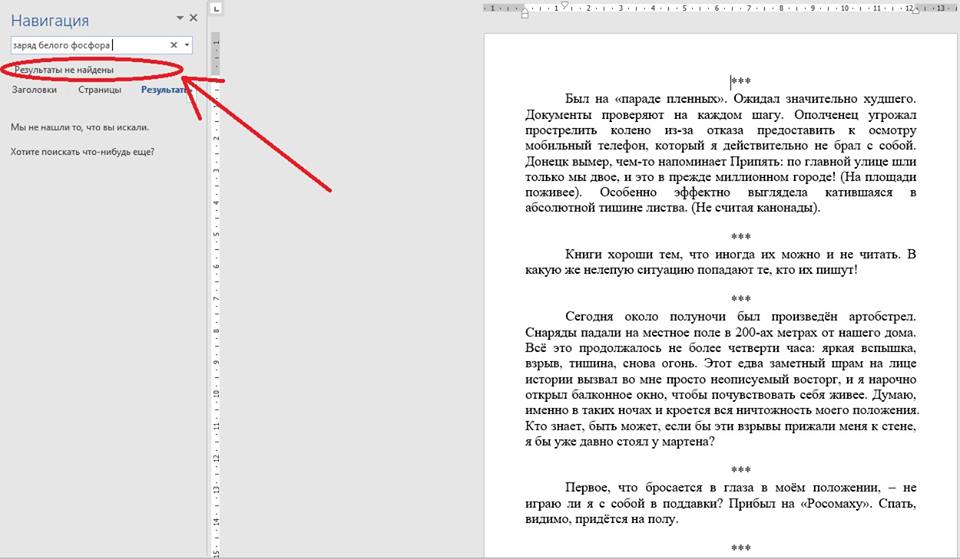960x559 pixels.
Task: Click the word 'мартена' in the document
Action: (x=684, y=441)
